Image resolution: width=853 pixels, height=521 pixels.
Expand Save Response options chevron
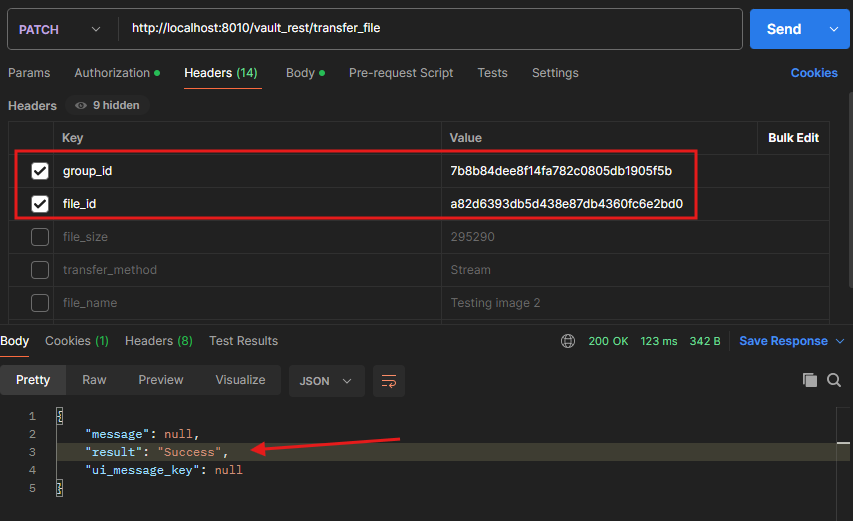pyautogui.click(x=840, y=341)
